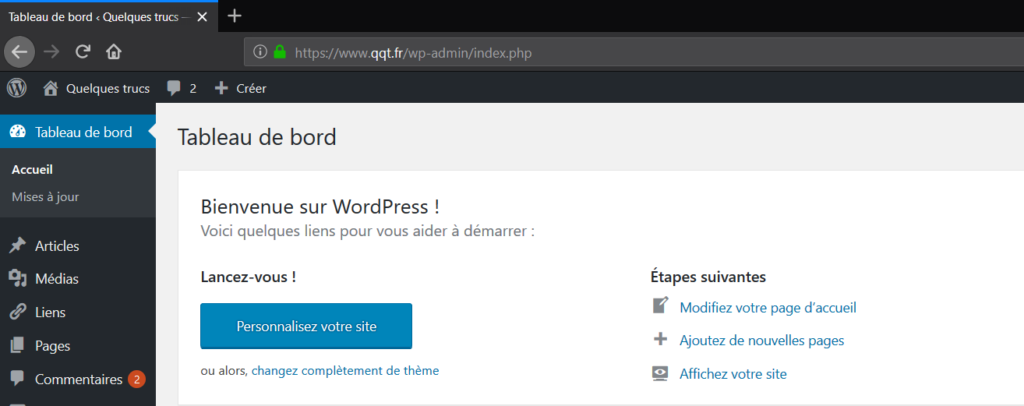Click the green padlock security icon
Viewport: 1024px width, 406px height.
(x=280, y=51)
